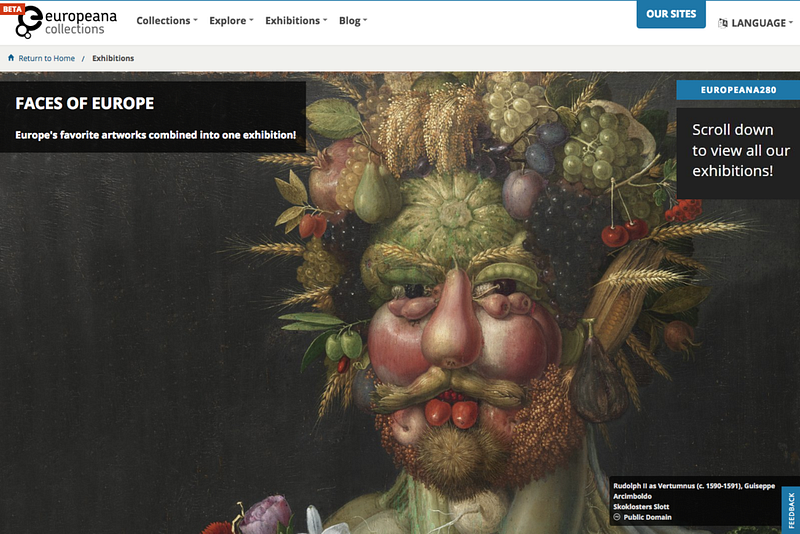
Task: Click the OUR SITES button
Action: 671,14
